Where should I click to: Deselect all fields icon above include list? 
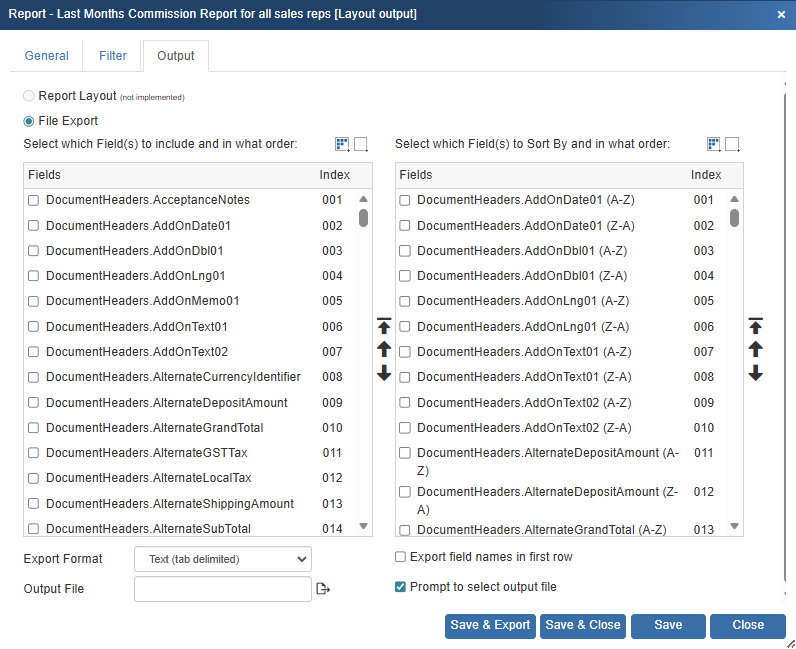pyautogui.click(x=361, y=144)
